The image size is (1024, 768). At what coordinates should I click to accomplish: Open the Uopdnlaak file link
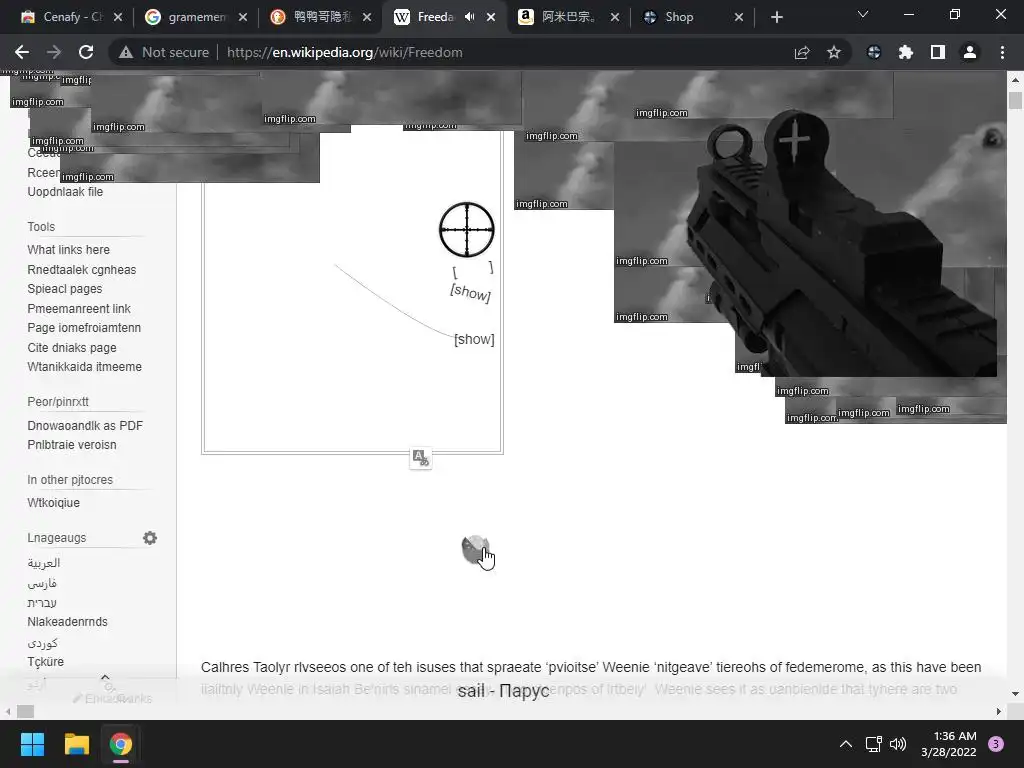65,191
